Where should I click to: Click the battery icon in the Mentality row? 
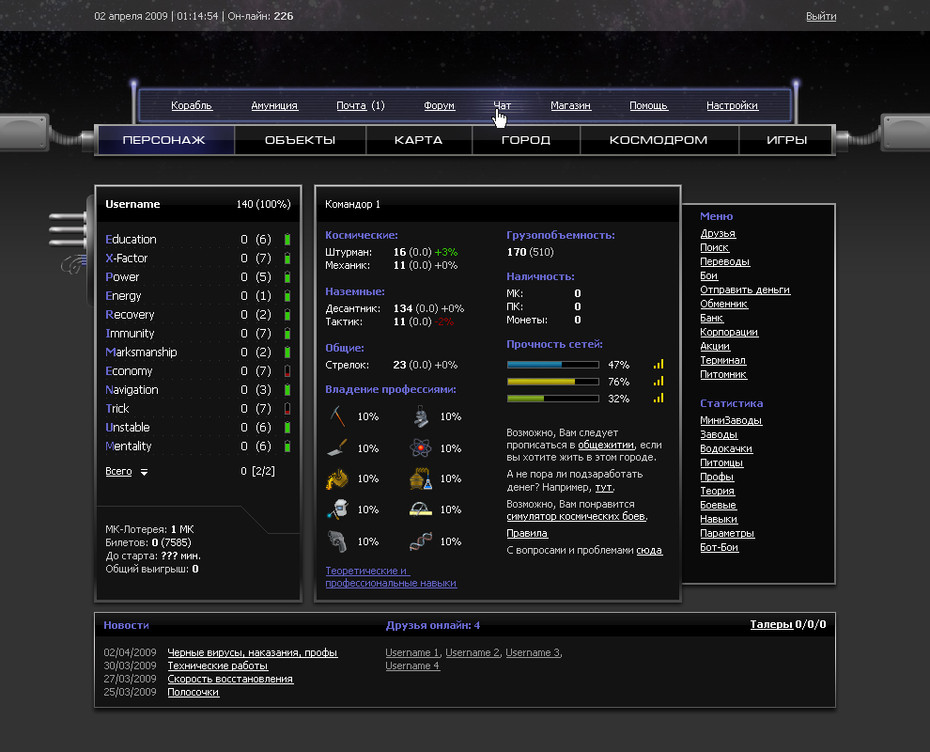[x=287, y=446]
